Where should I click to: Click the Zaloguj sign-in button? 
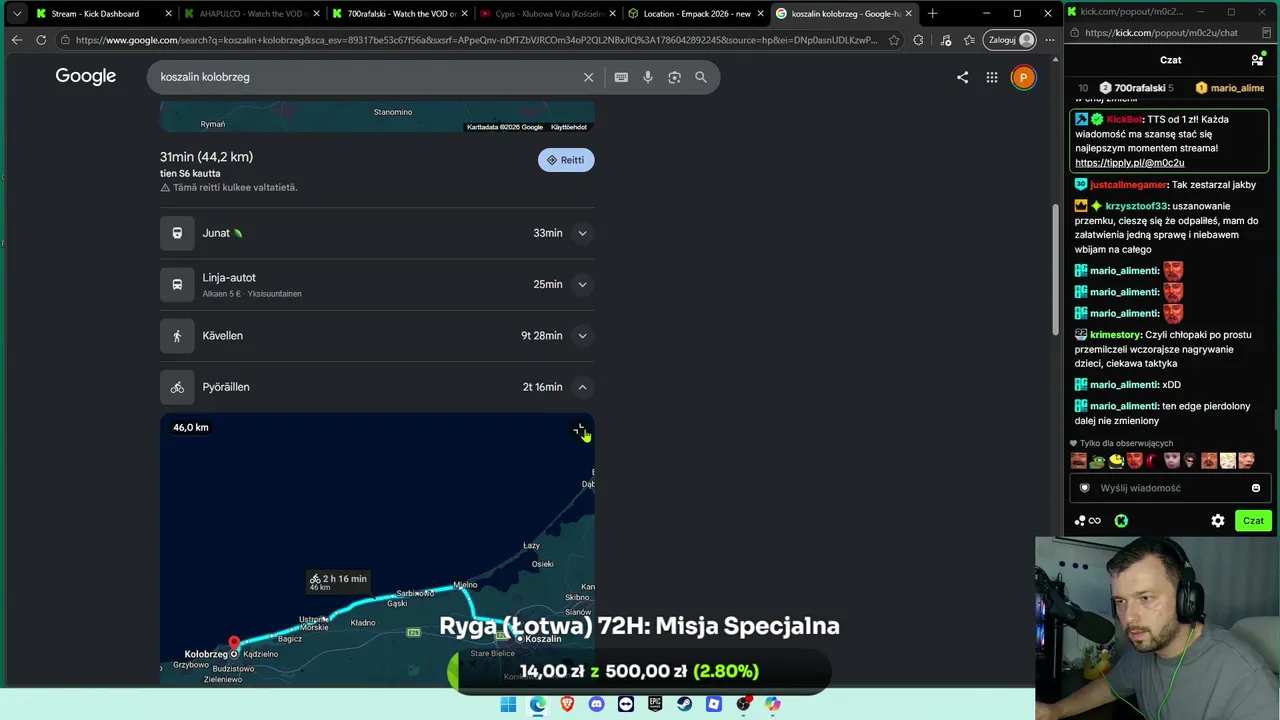pos(1012,40)
